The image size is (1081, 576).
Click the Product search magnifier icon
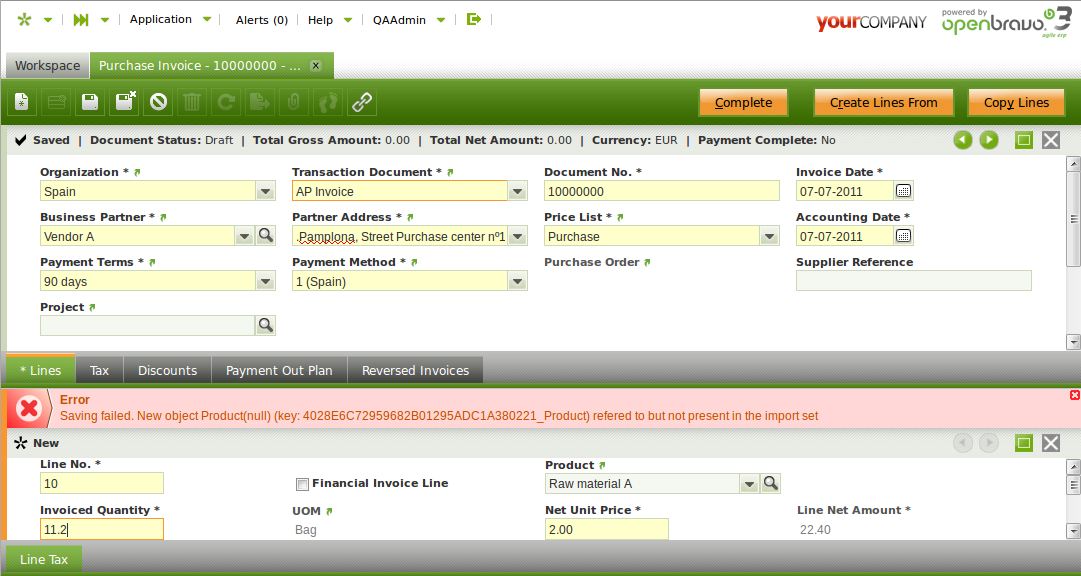[771, 484]
